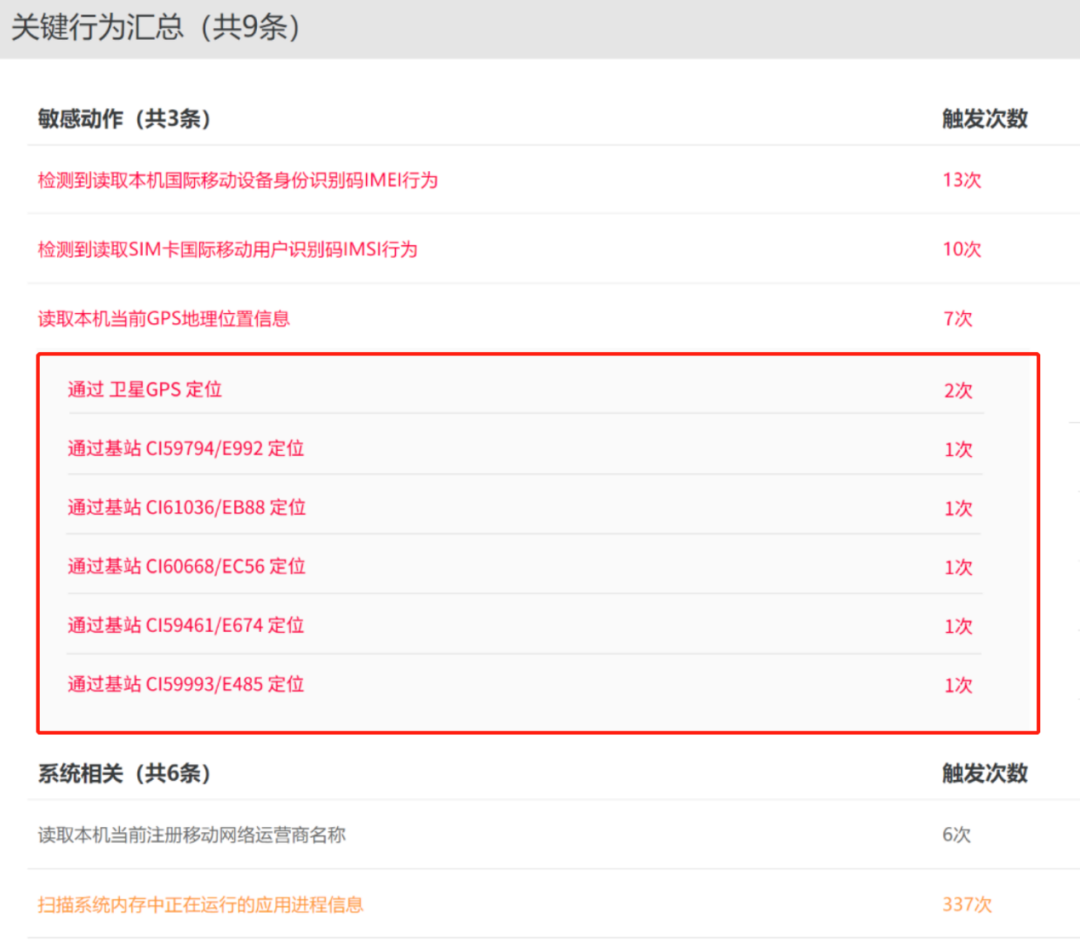This screenshot has width=1080, height=946.
Task: Click the 关键行为汇总 (共9条) panel title
Action: click(x=156, y=27)
